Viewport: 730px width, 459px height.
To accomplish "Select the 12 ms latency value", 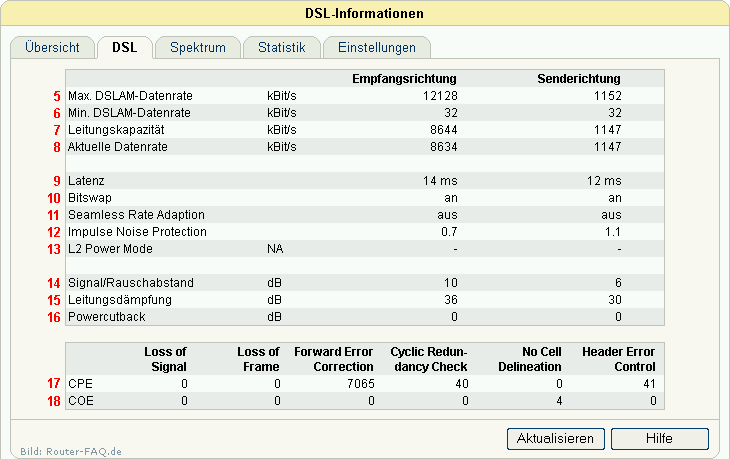I will coord(604,181).
